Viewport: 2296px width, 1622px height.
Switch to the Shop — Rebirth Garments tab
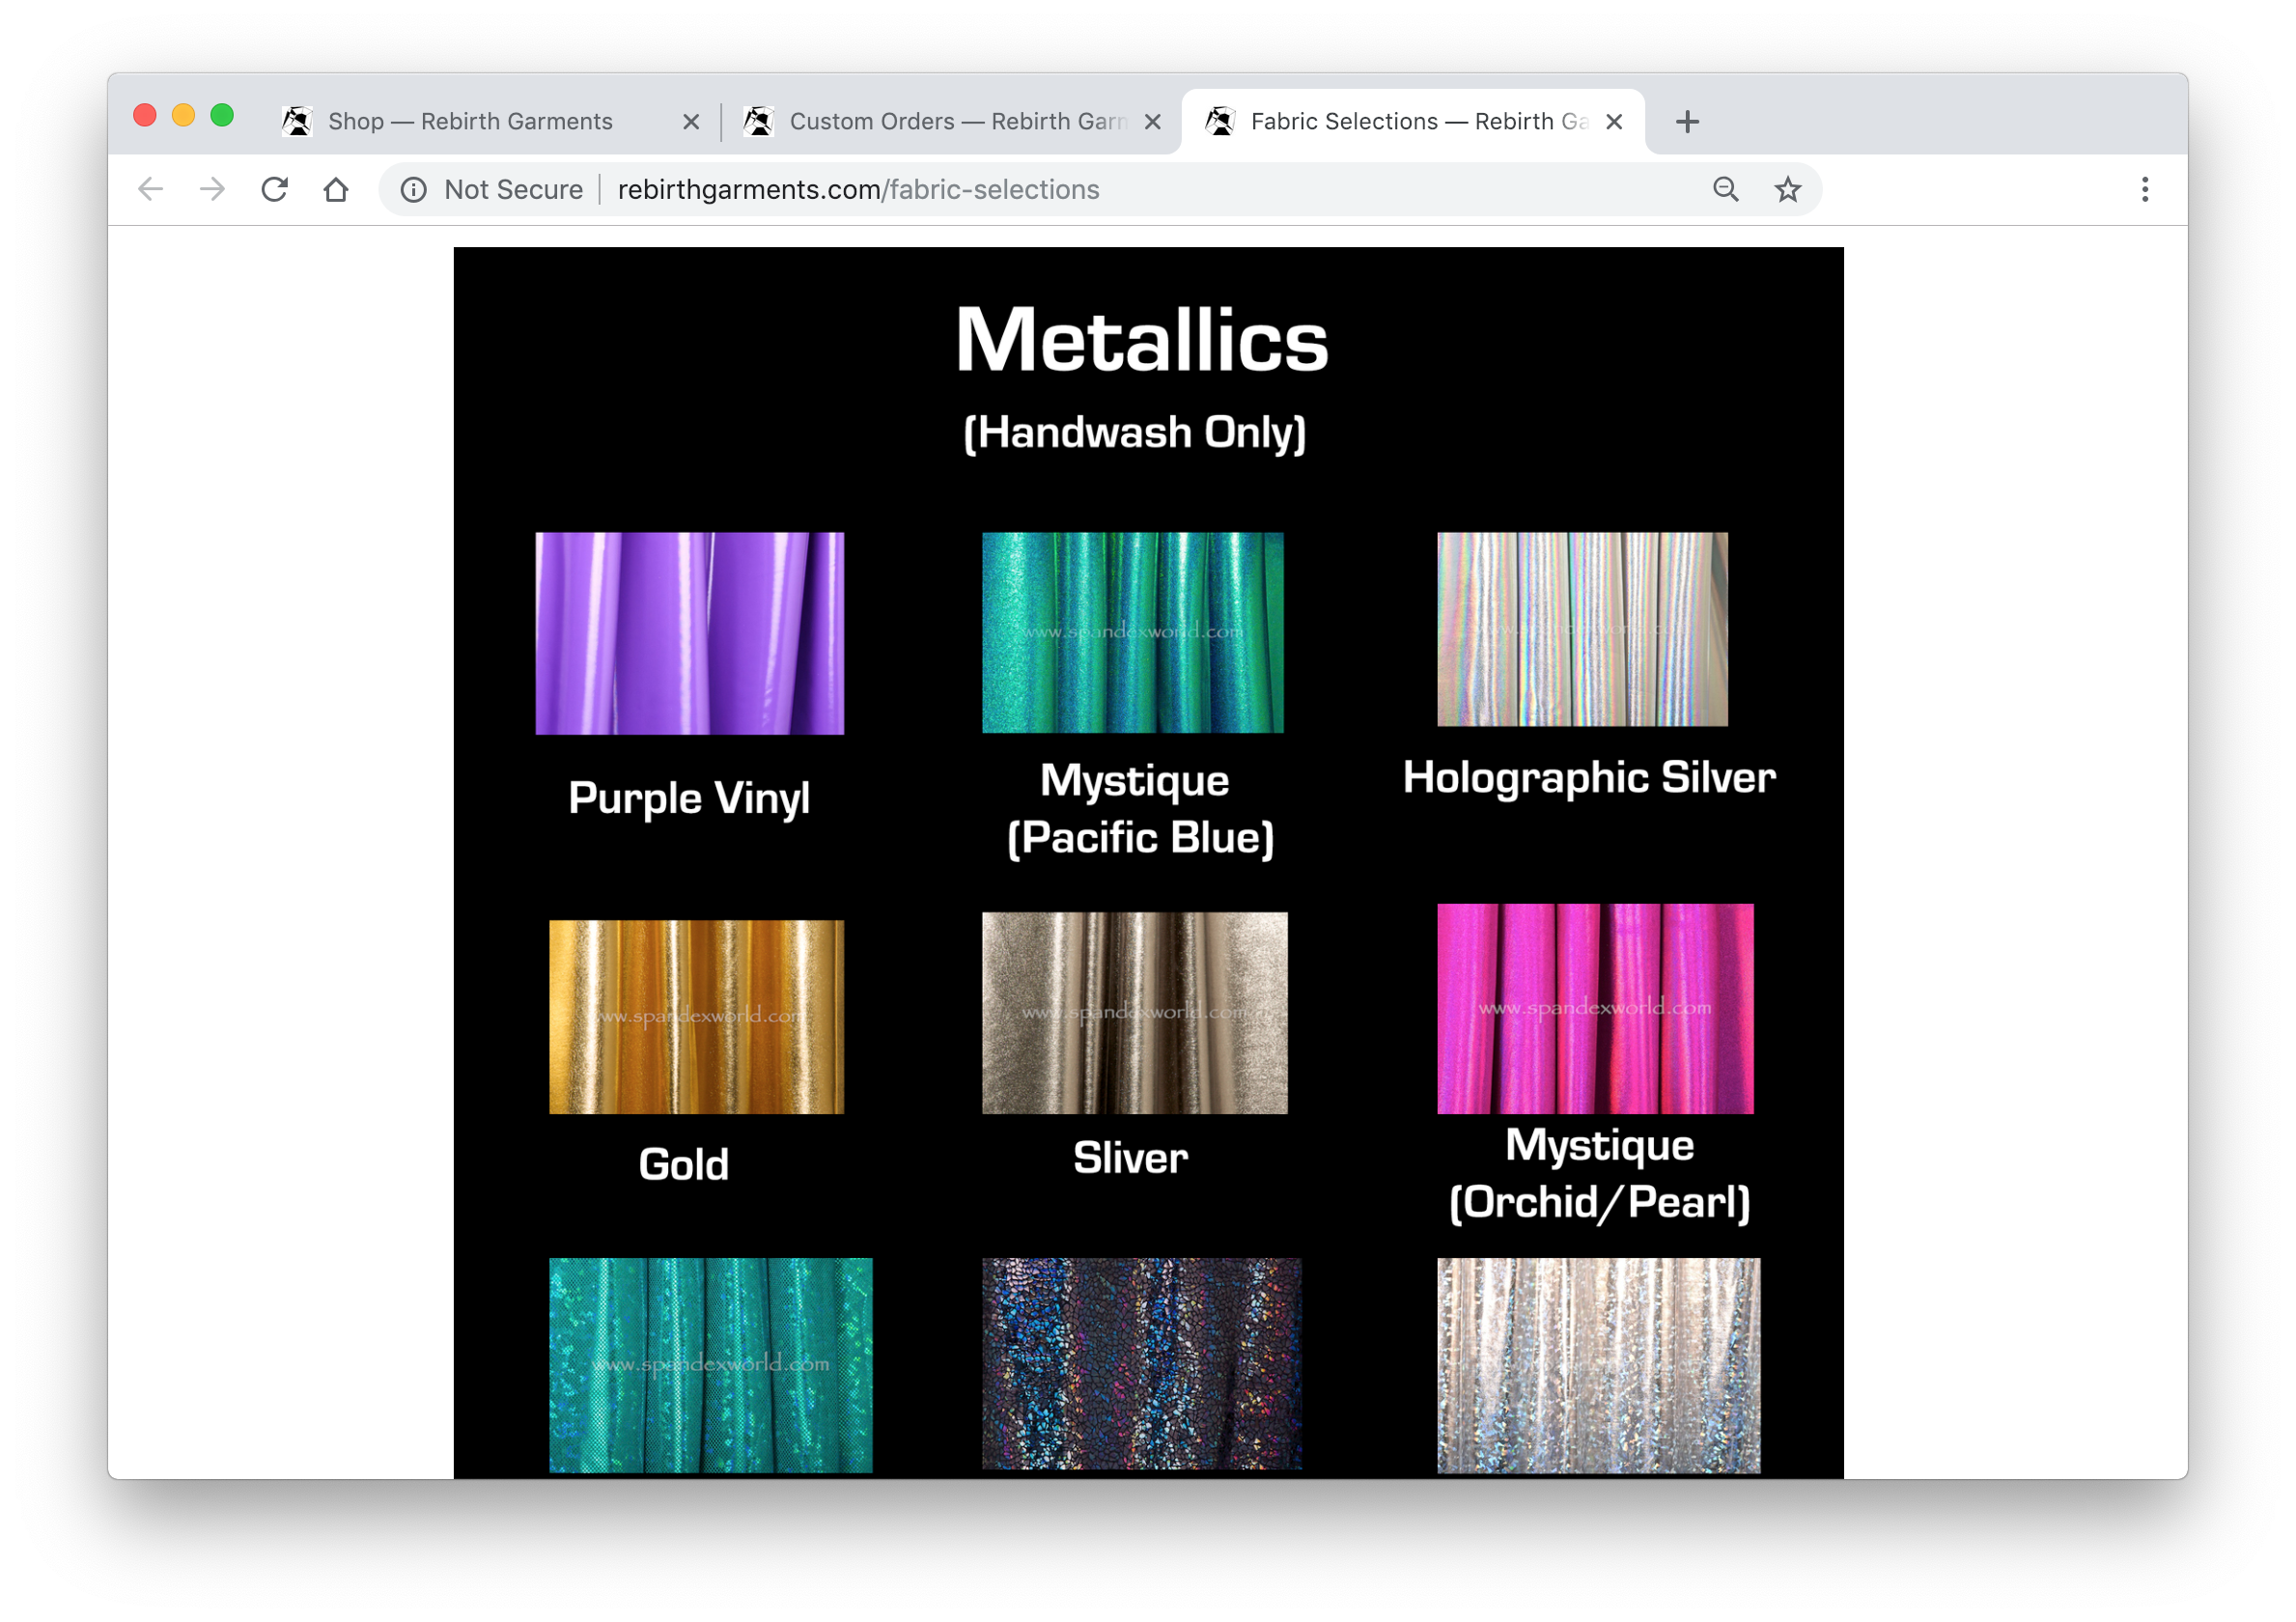[x=470, y=122]
